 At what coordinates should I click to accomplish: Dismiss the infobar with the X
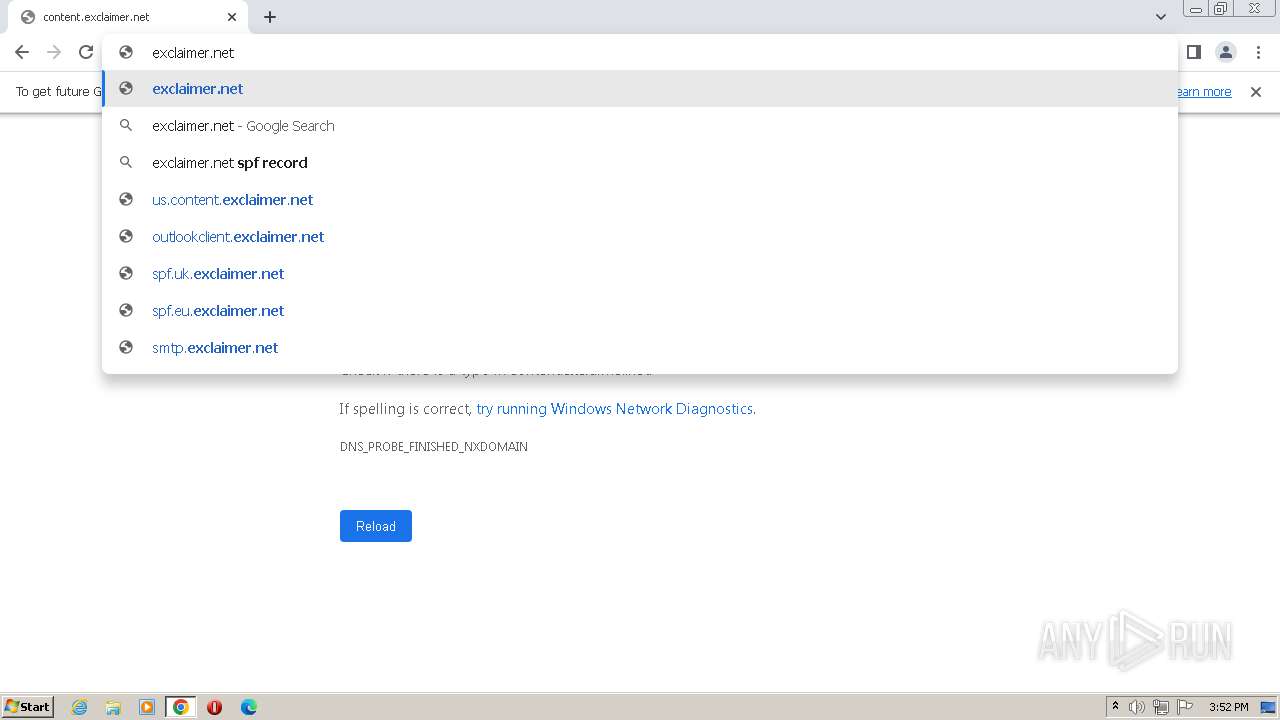coord(1256,92)
